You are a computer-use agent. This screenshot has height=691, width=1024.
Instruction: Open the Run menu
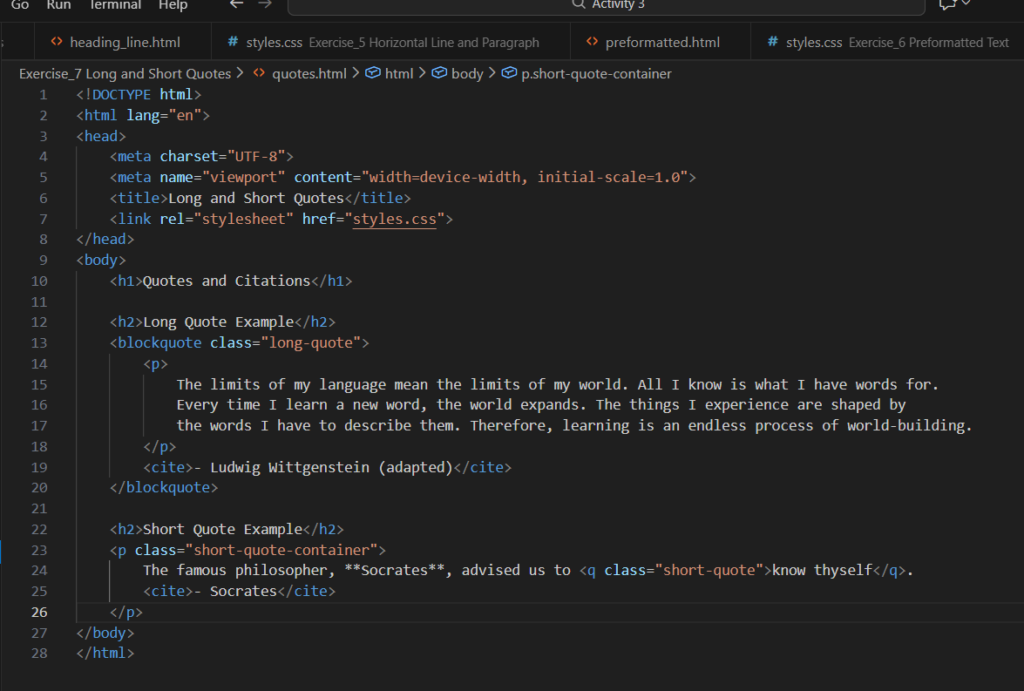point(59,5)
